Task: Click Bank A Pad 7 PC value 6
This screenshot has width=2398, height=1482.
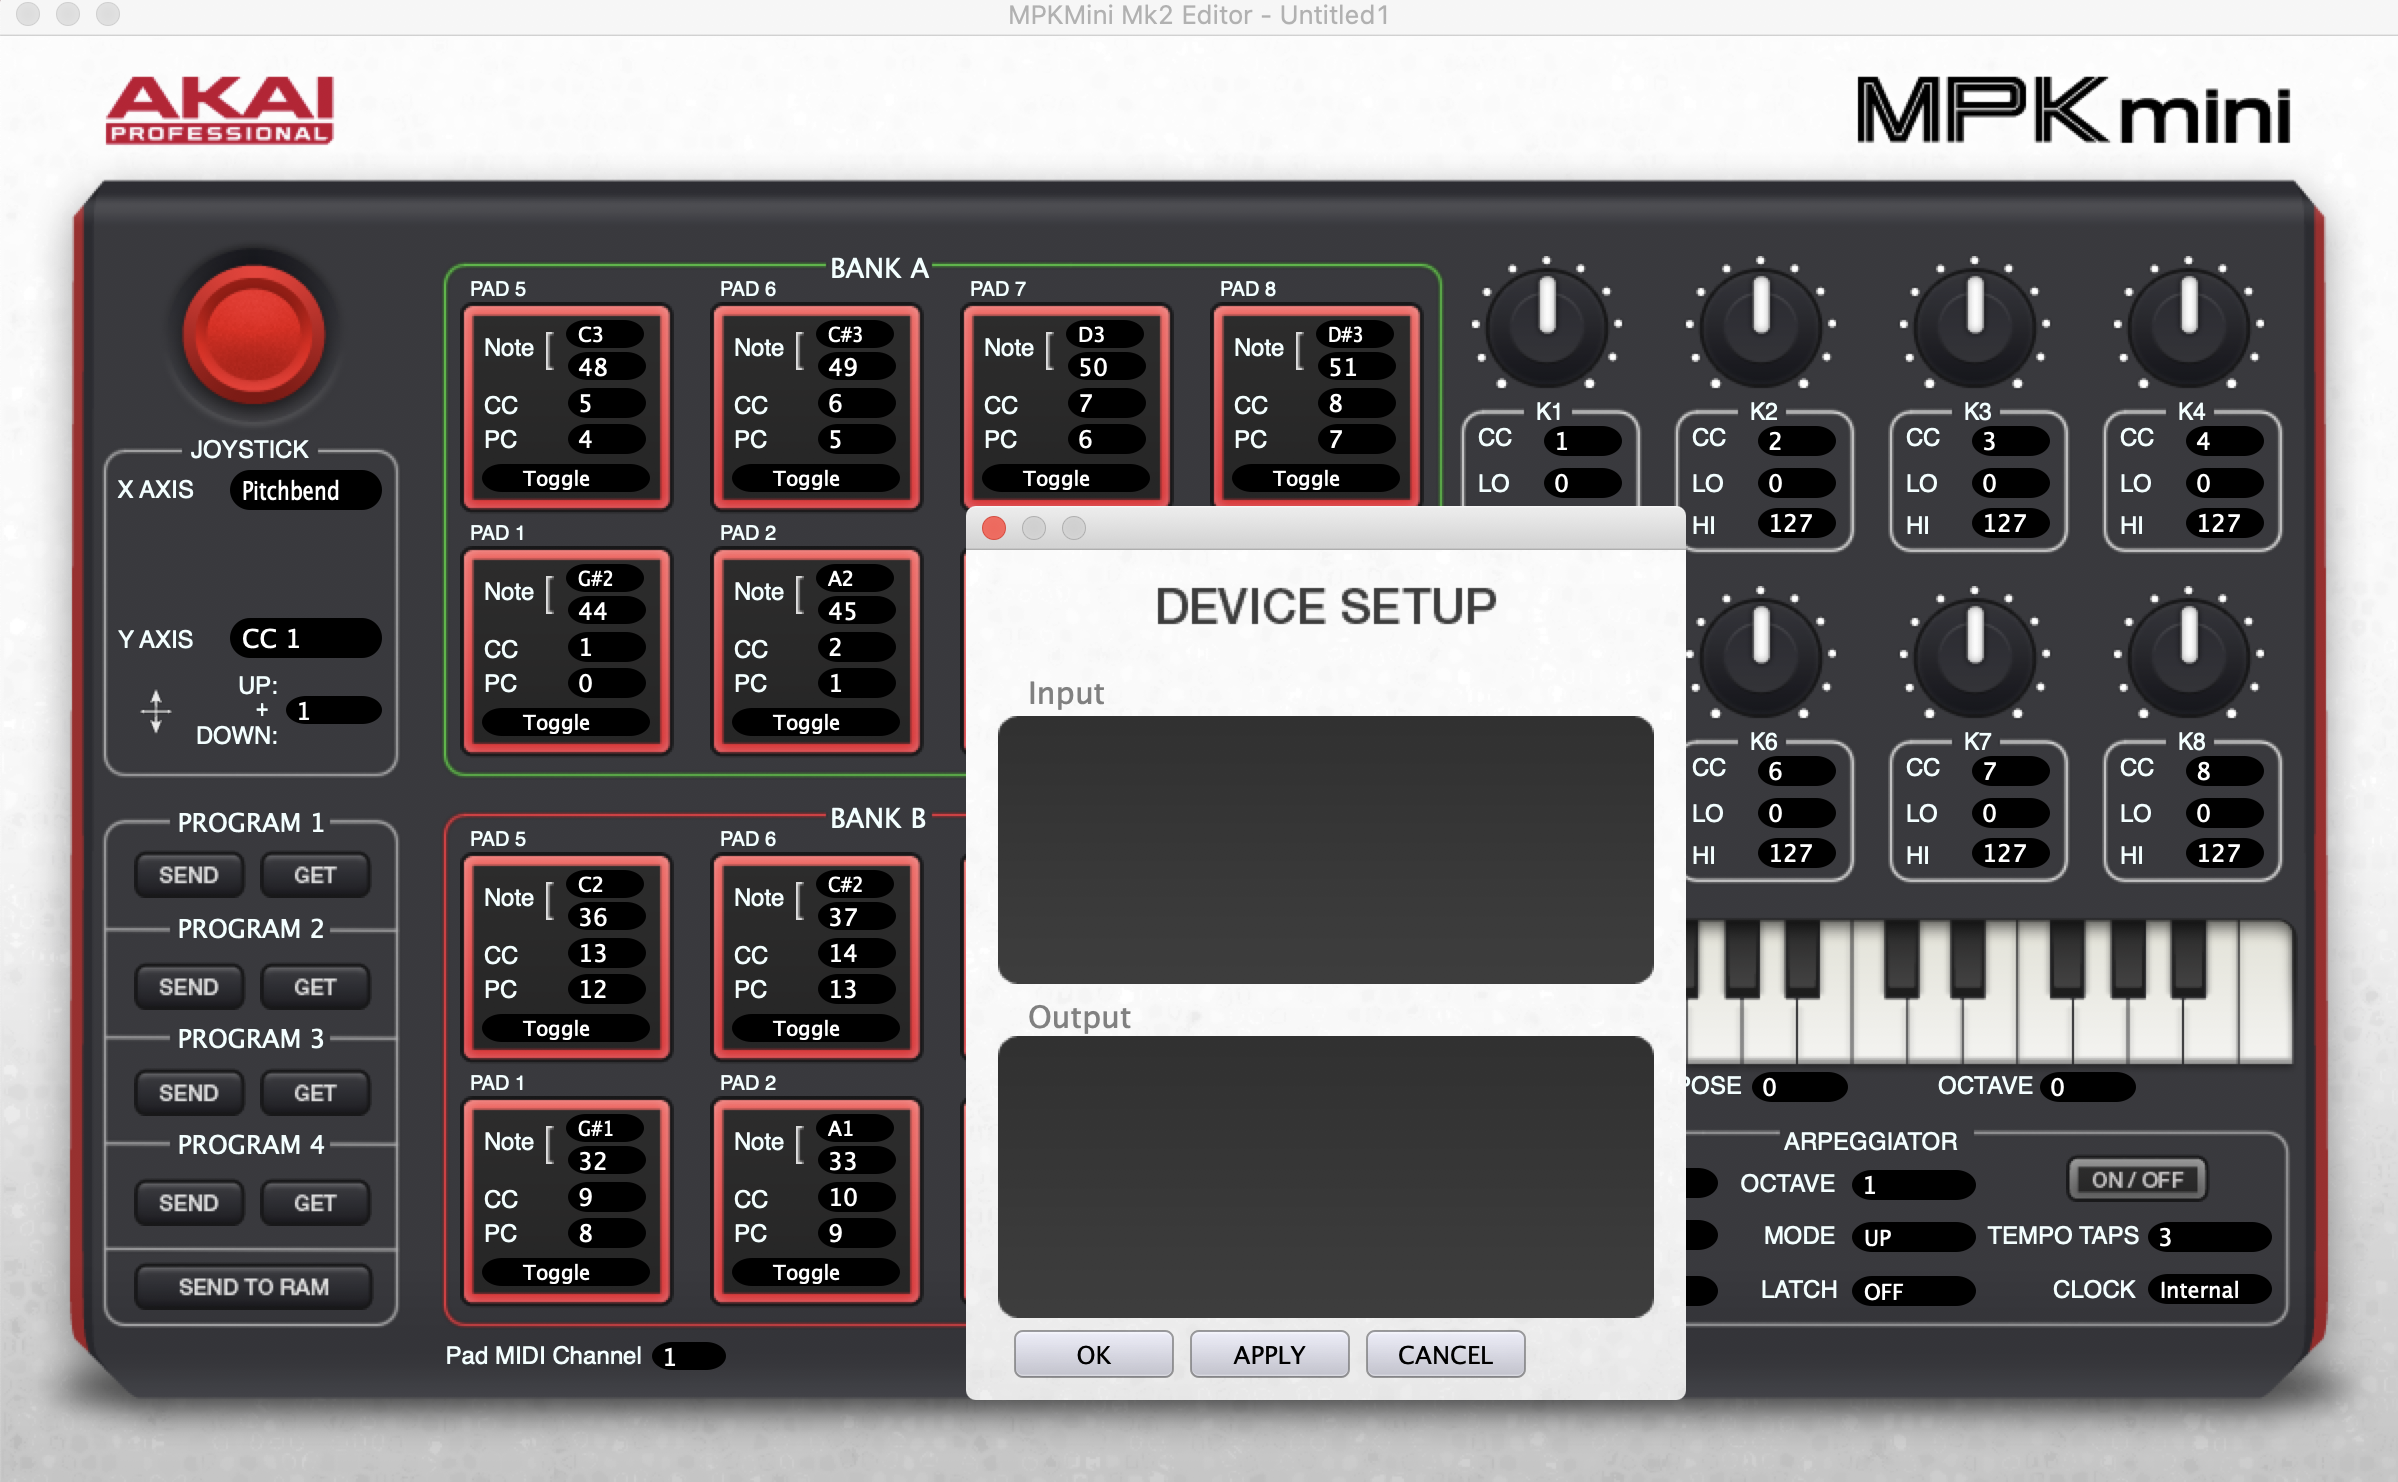Action: (1105, 440)
